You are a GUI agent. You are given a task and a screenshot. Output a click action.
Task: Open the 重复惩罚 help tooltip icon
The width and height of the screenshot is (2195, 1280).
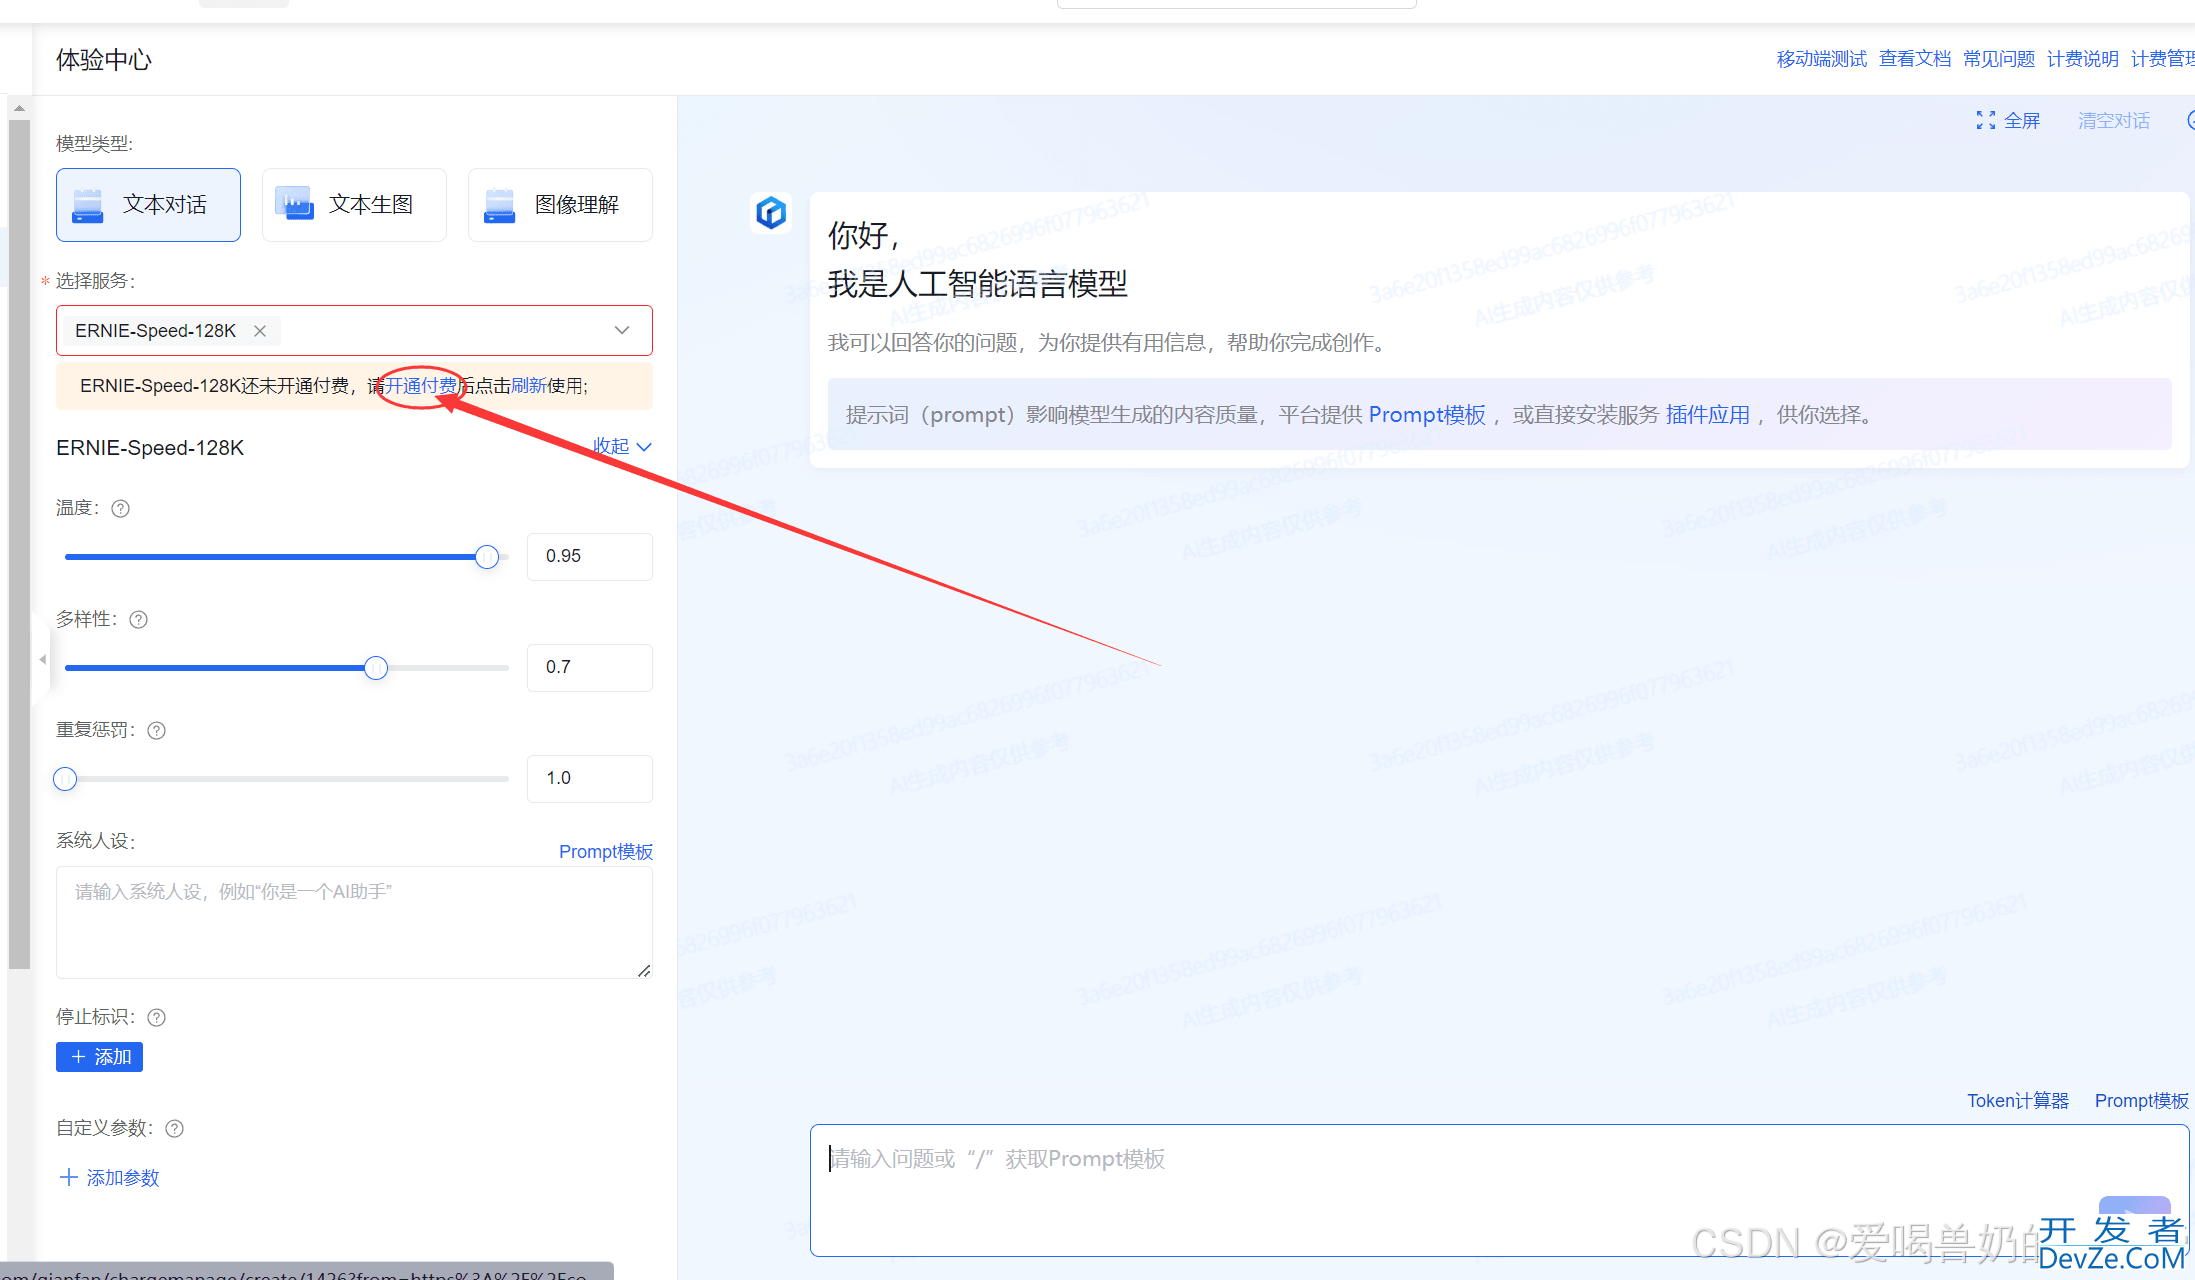tap(157, 731)
